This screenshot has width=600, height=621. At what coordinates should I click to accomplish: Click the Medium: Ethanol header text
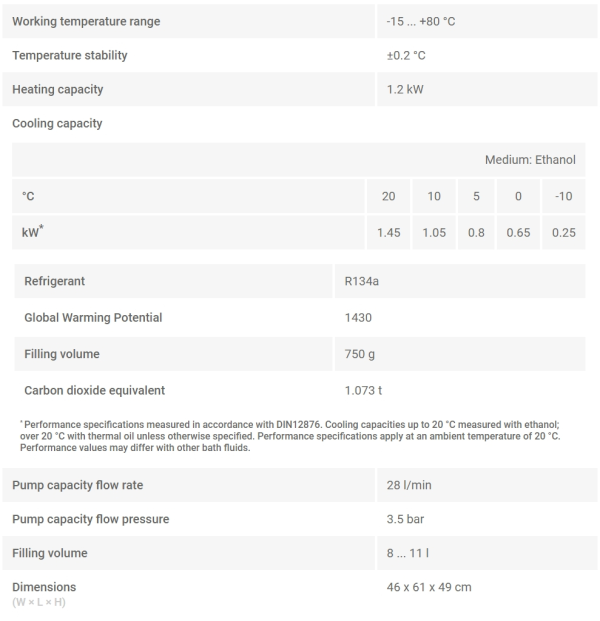point(530,160)
